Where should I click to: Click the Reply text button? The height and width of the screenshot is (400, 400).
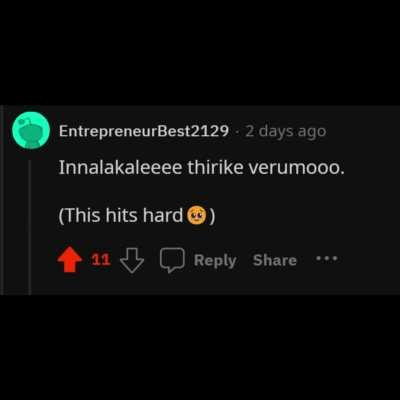pos(215,261)
